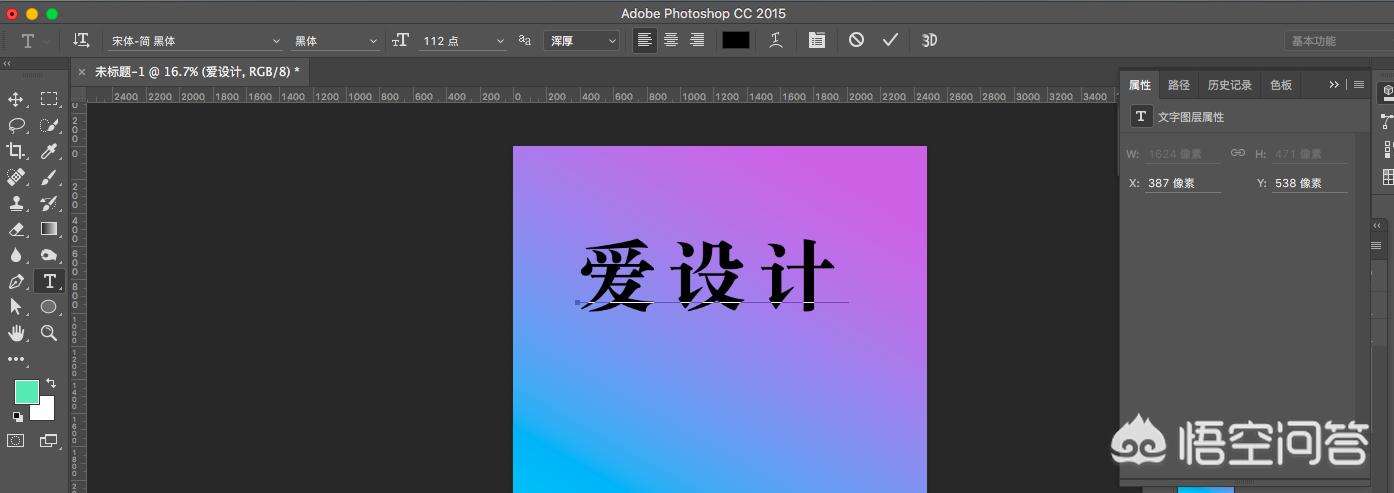Viewport: 1394px width, 493px height.
Task: Cancel current text edits
Action: 856,40
